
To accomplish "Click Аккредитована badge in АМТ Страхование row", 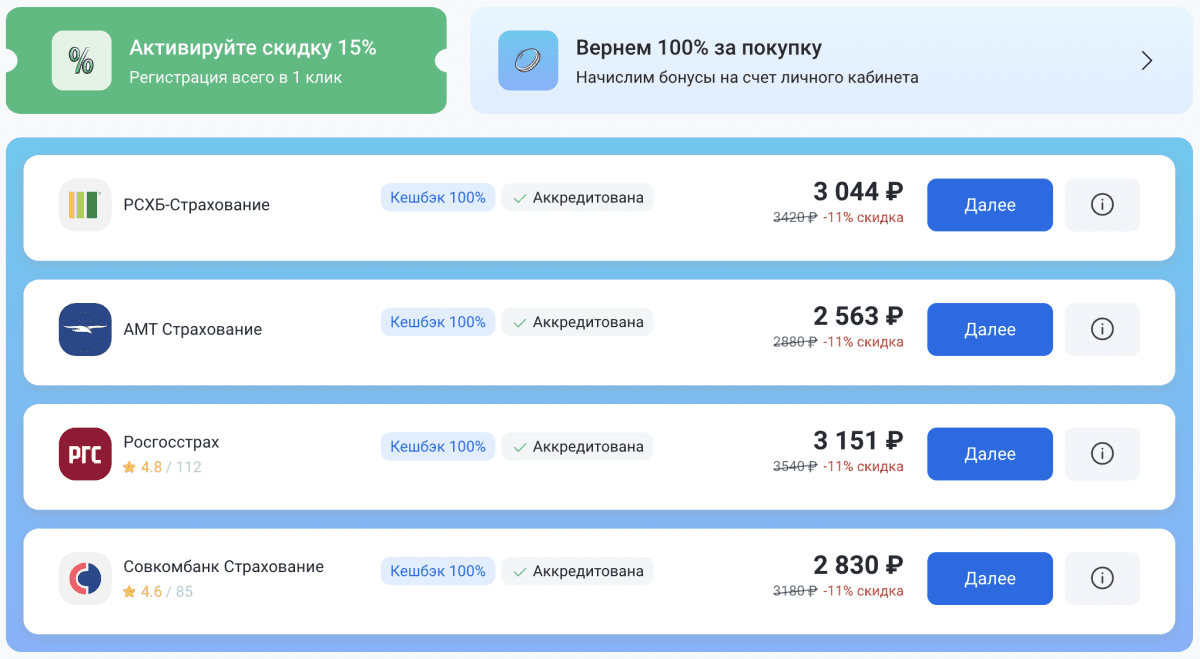I will tap(577, 322).
